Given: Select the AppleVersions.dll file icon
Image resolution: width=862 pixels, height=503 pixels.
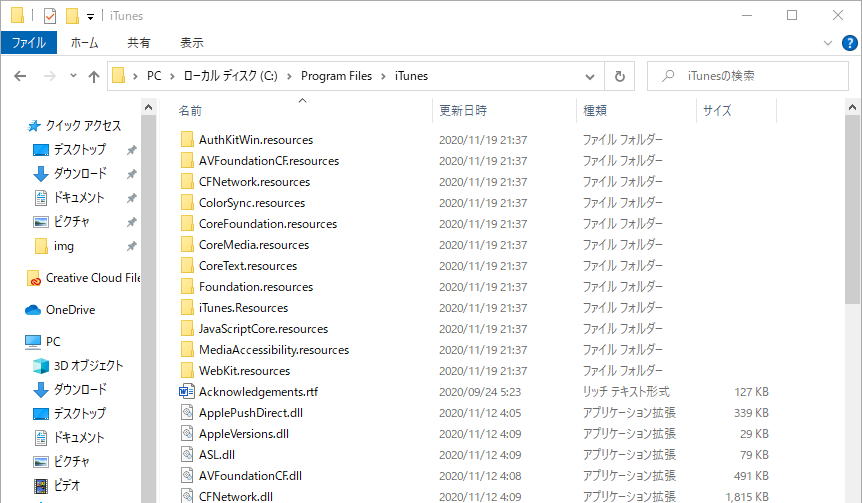Looking at the screenshot, I should click(x=187, y=434).
